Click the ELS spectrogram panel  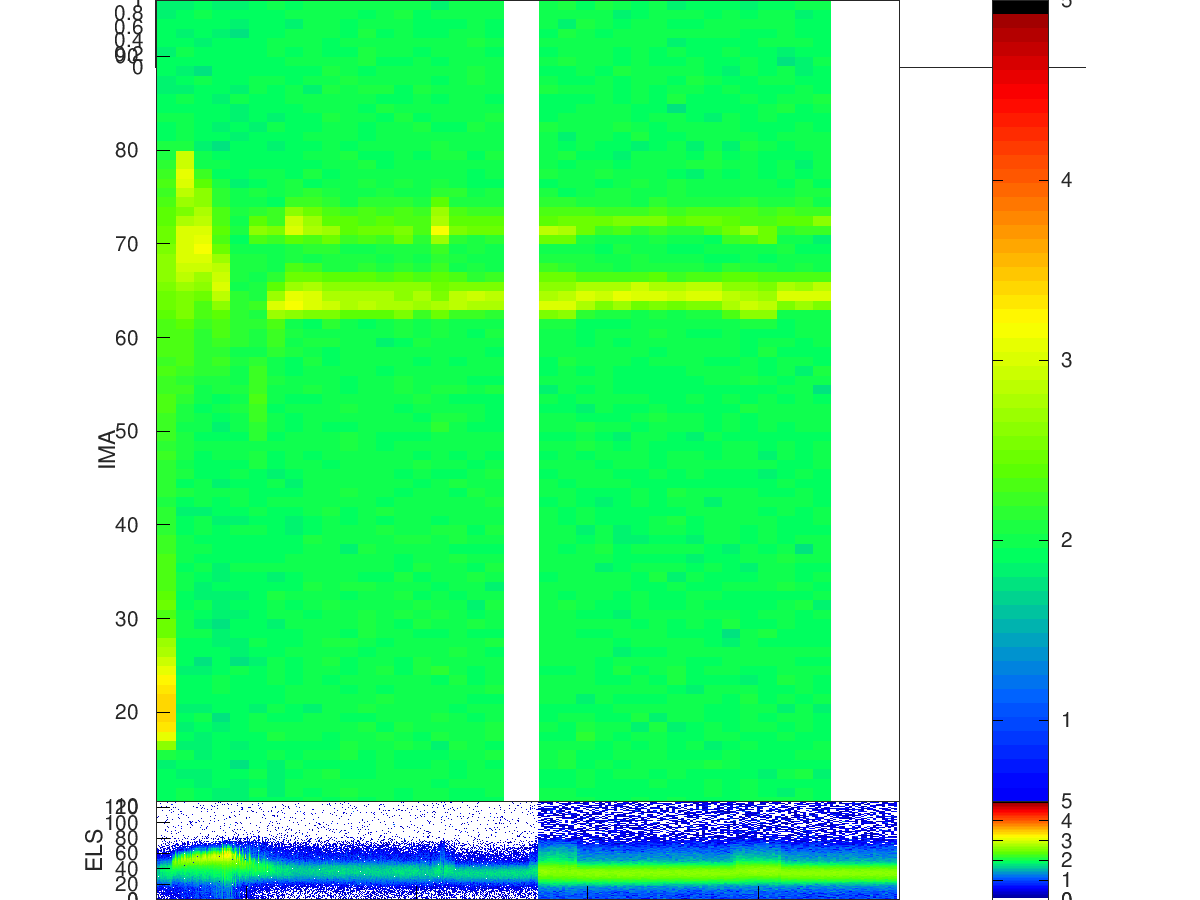click(527, 850)
